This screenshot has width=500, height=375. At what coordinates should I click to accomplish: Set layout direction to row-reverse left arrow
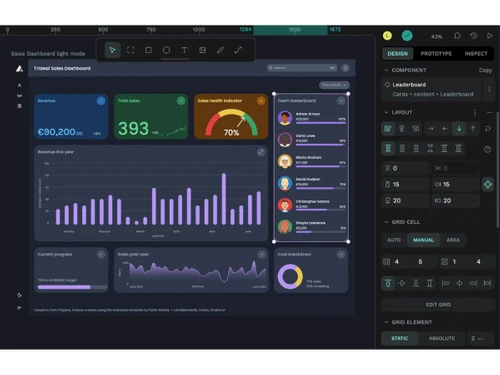coord(445,129)
